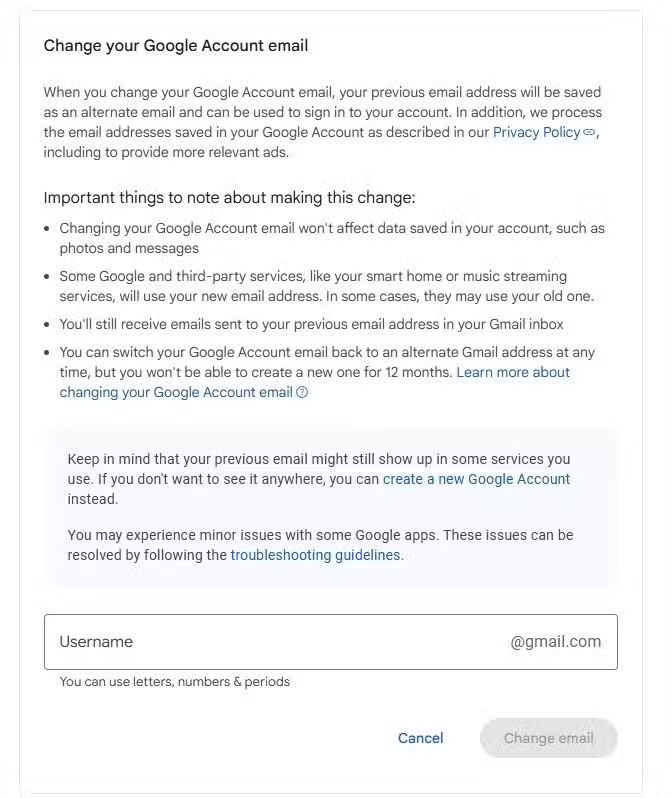Screen dimensions: 672x798
Task: Click the 'Keep in mind' notice paragraph
Action: point(318,469)
